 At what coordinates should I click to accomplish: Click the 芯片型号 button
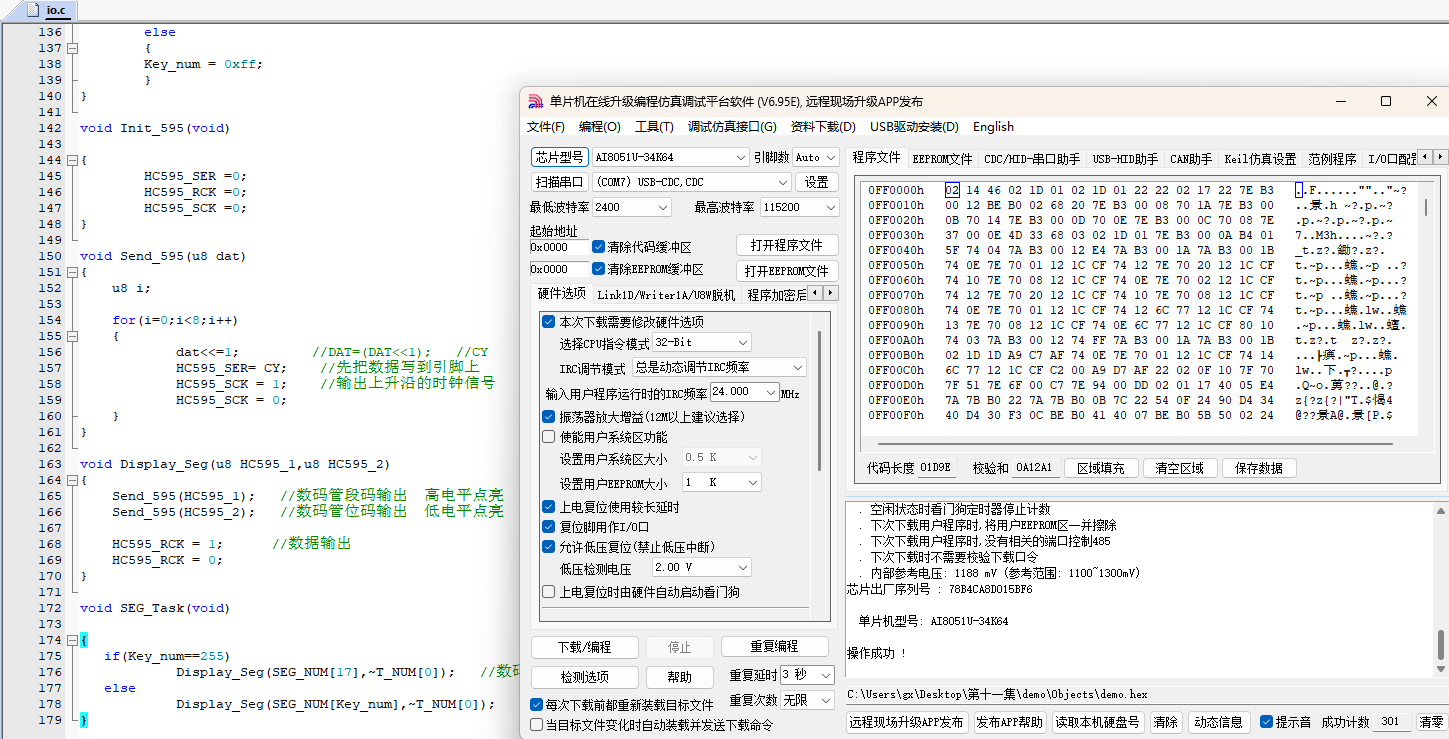pos(559,157)
